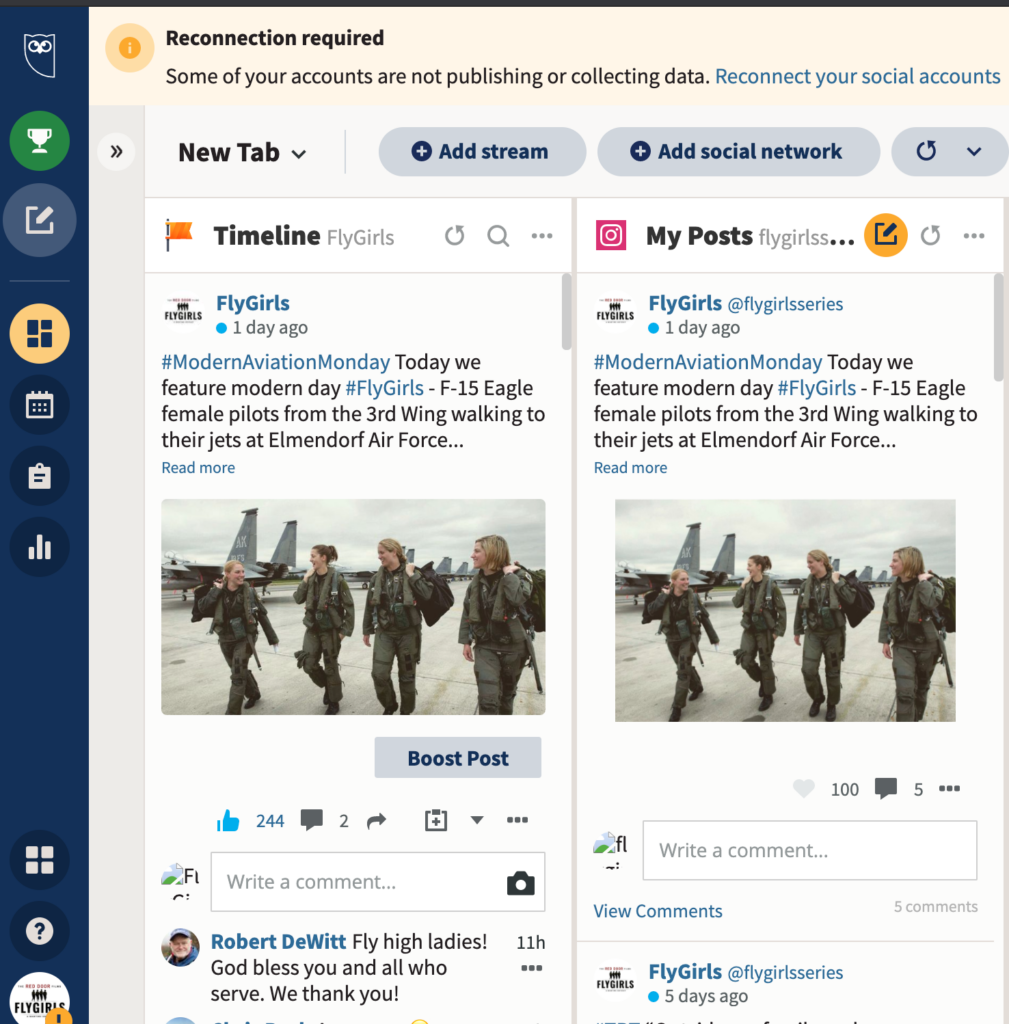Screen dimensions: 1009x1024
Task: Search within the Timeline stream
Action: [498, 236]
